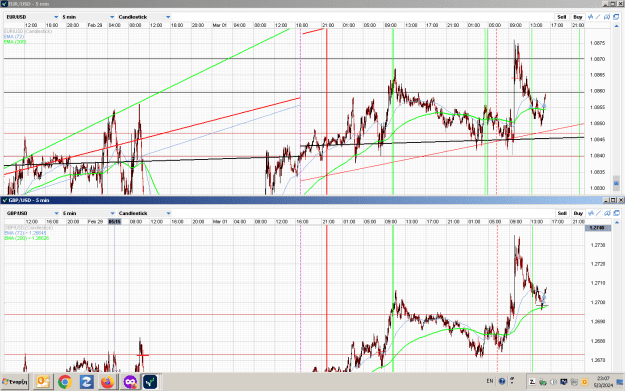Open the Candlestick chart type dropdown in GBP/USD chart

144,213
